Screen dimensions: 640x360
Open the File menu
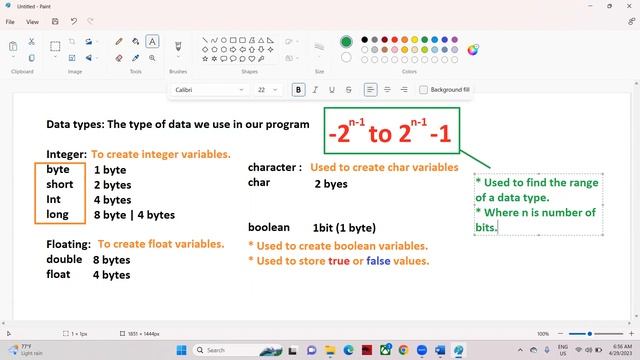(x=10, y=22)
